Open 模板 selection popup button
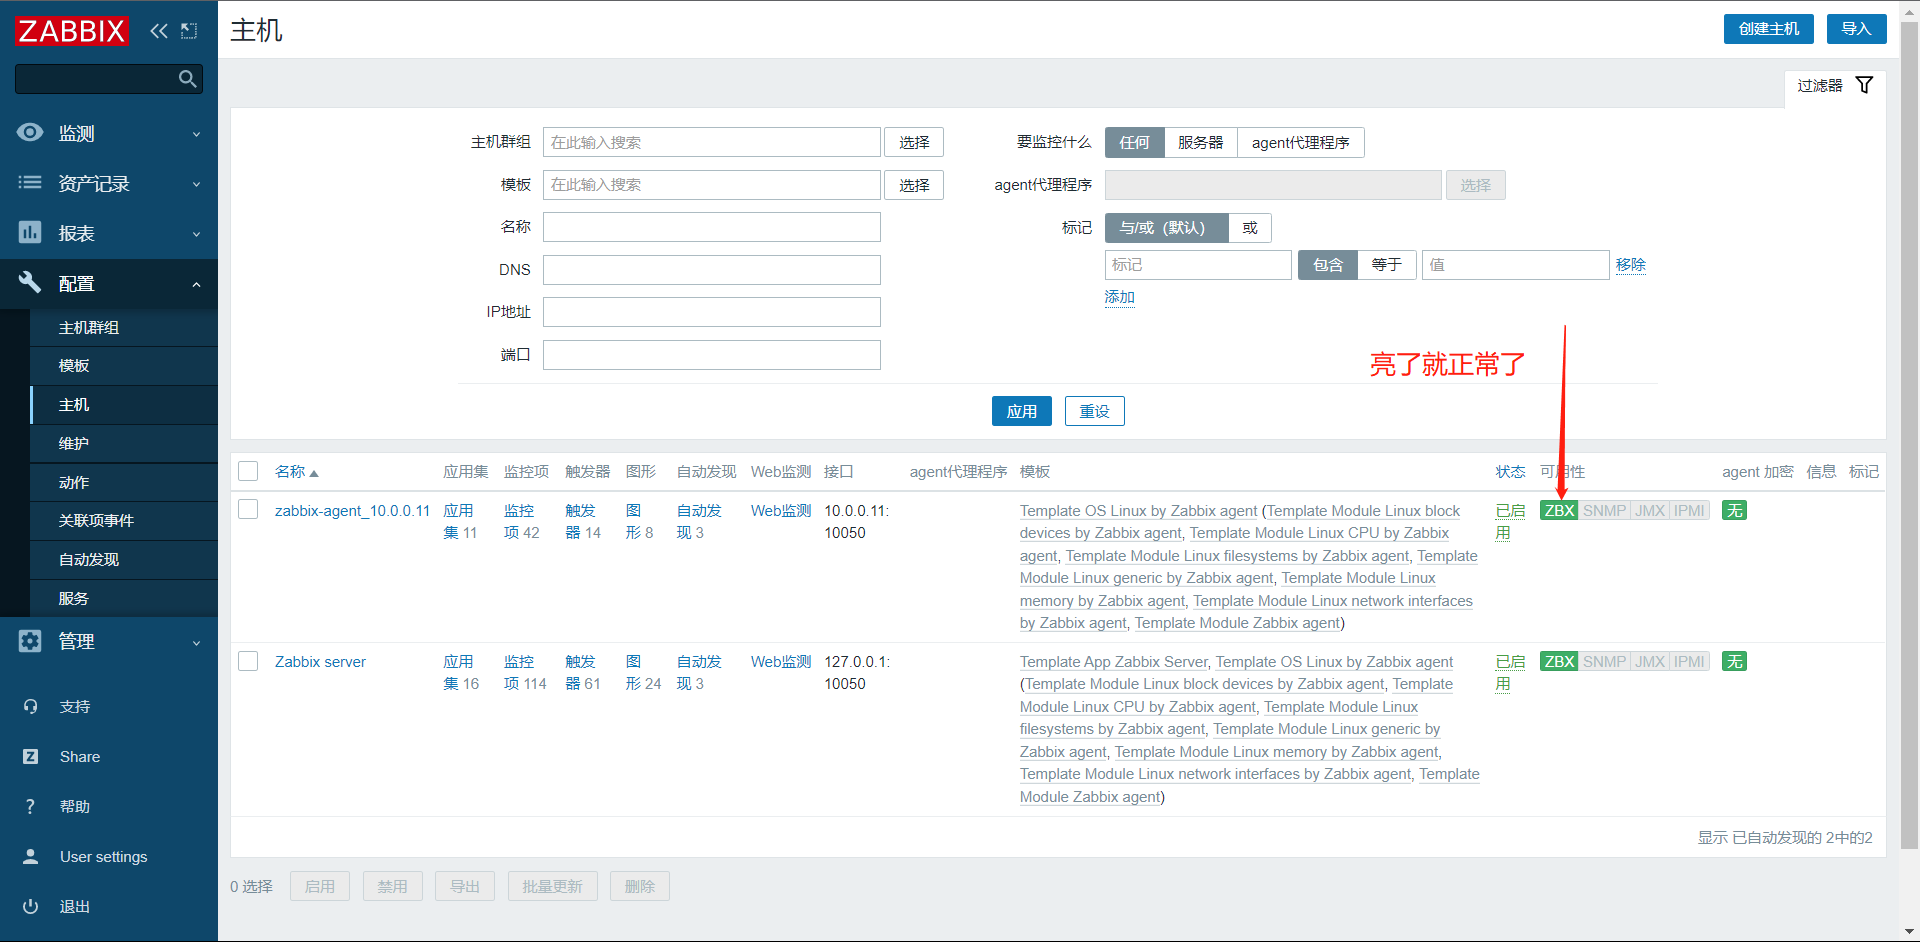The height and width of the screenshot is (942, 1920). (914, 185)
